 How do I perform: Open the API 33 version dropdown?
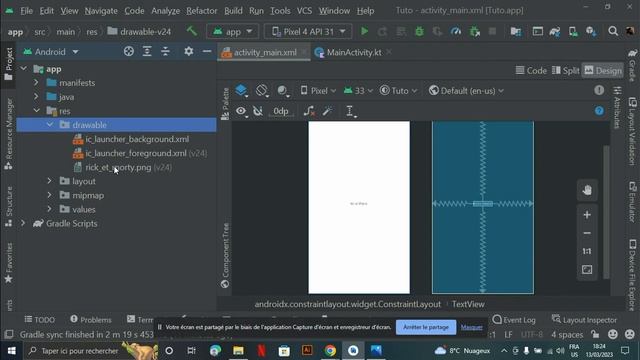[358, 91]
